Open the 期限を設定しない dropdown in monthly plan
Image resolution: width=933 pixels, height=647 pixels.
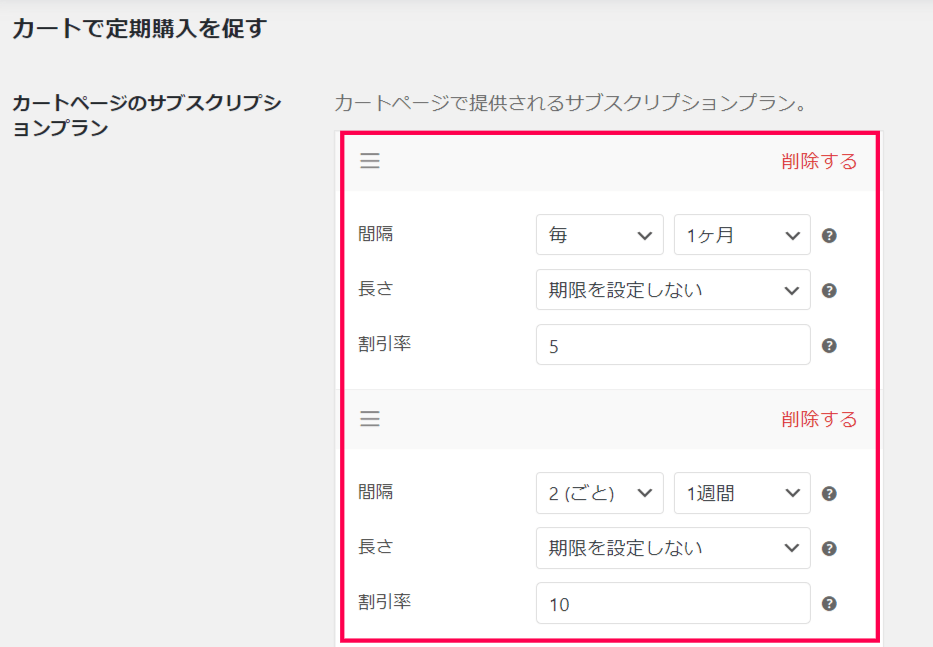pyautogui.click(x=673, y=290)
